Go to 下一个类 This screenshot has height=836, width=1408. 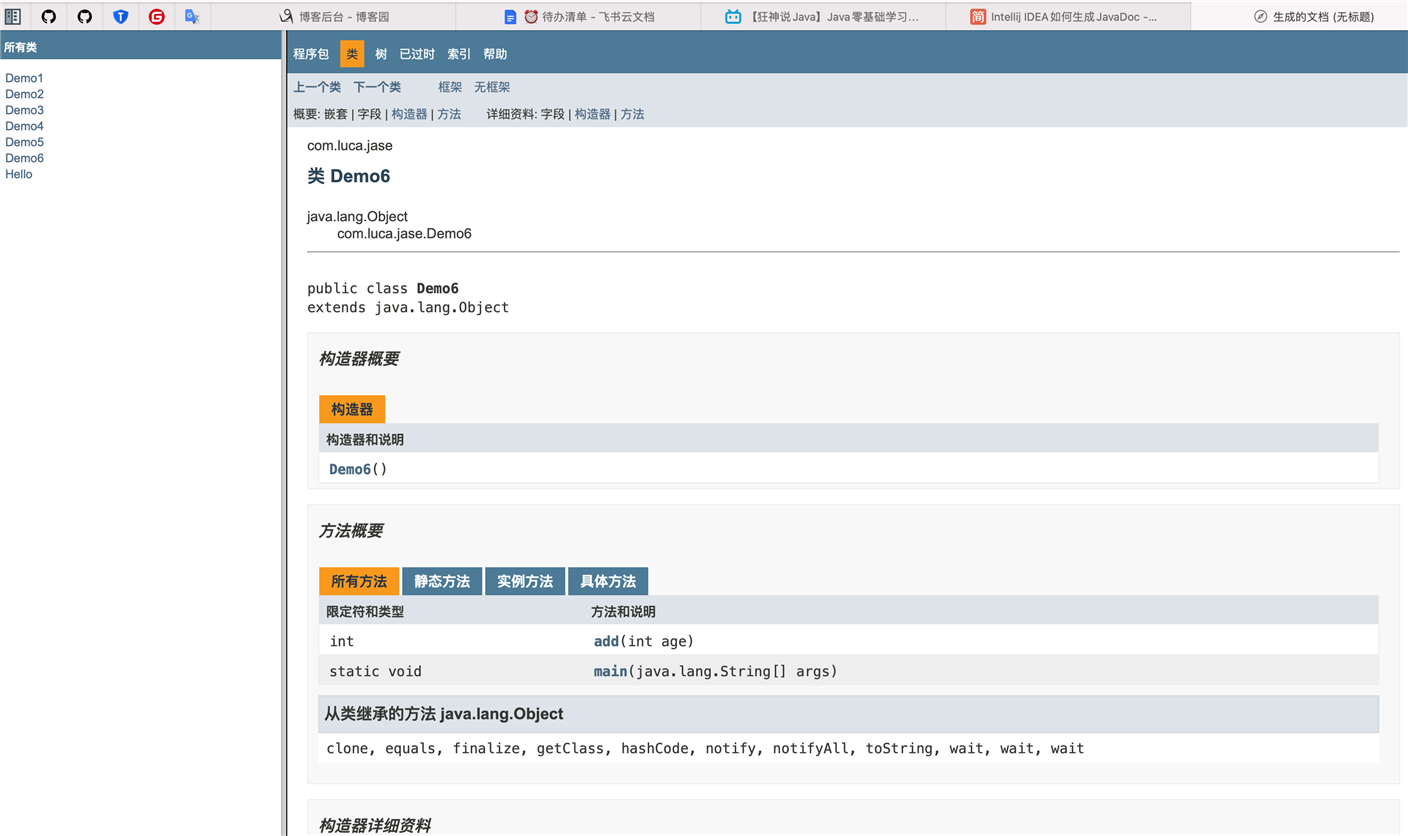[377, 87]
